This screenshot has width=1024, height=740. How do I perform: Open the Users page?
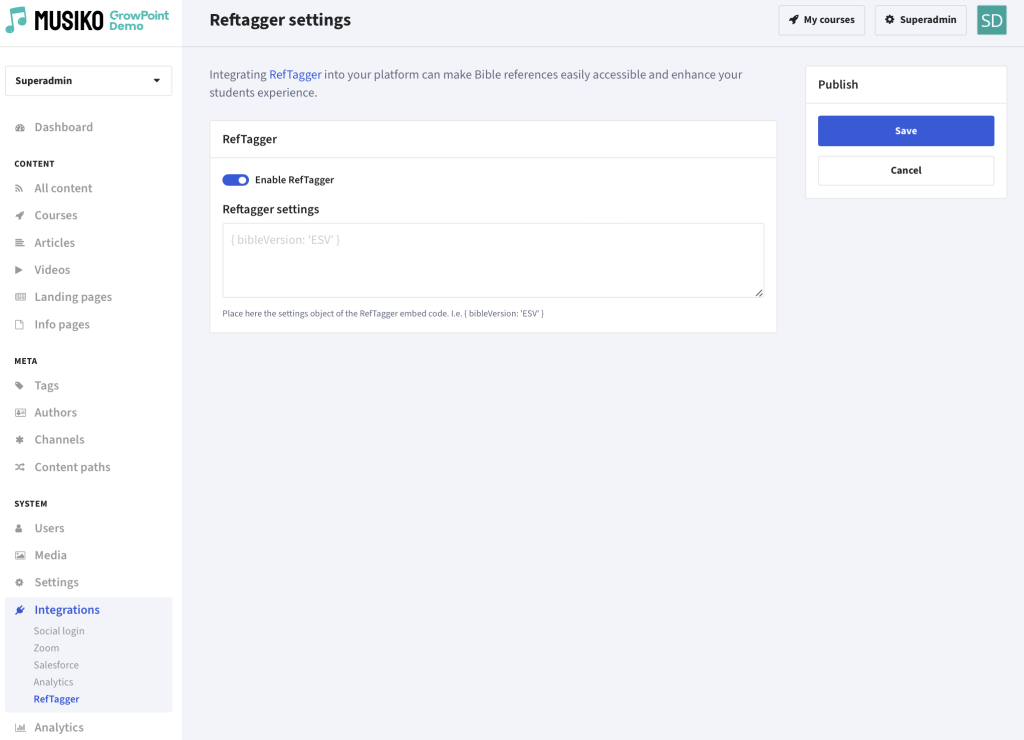coord(49,528)
